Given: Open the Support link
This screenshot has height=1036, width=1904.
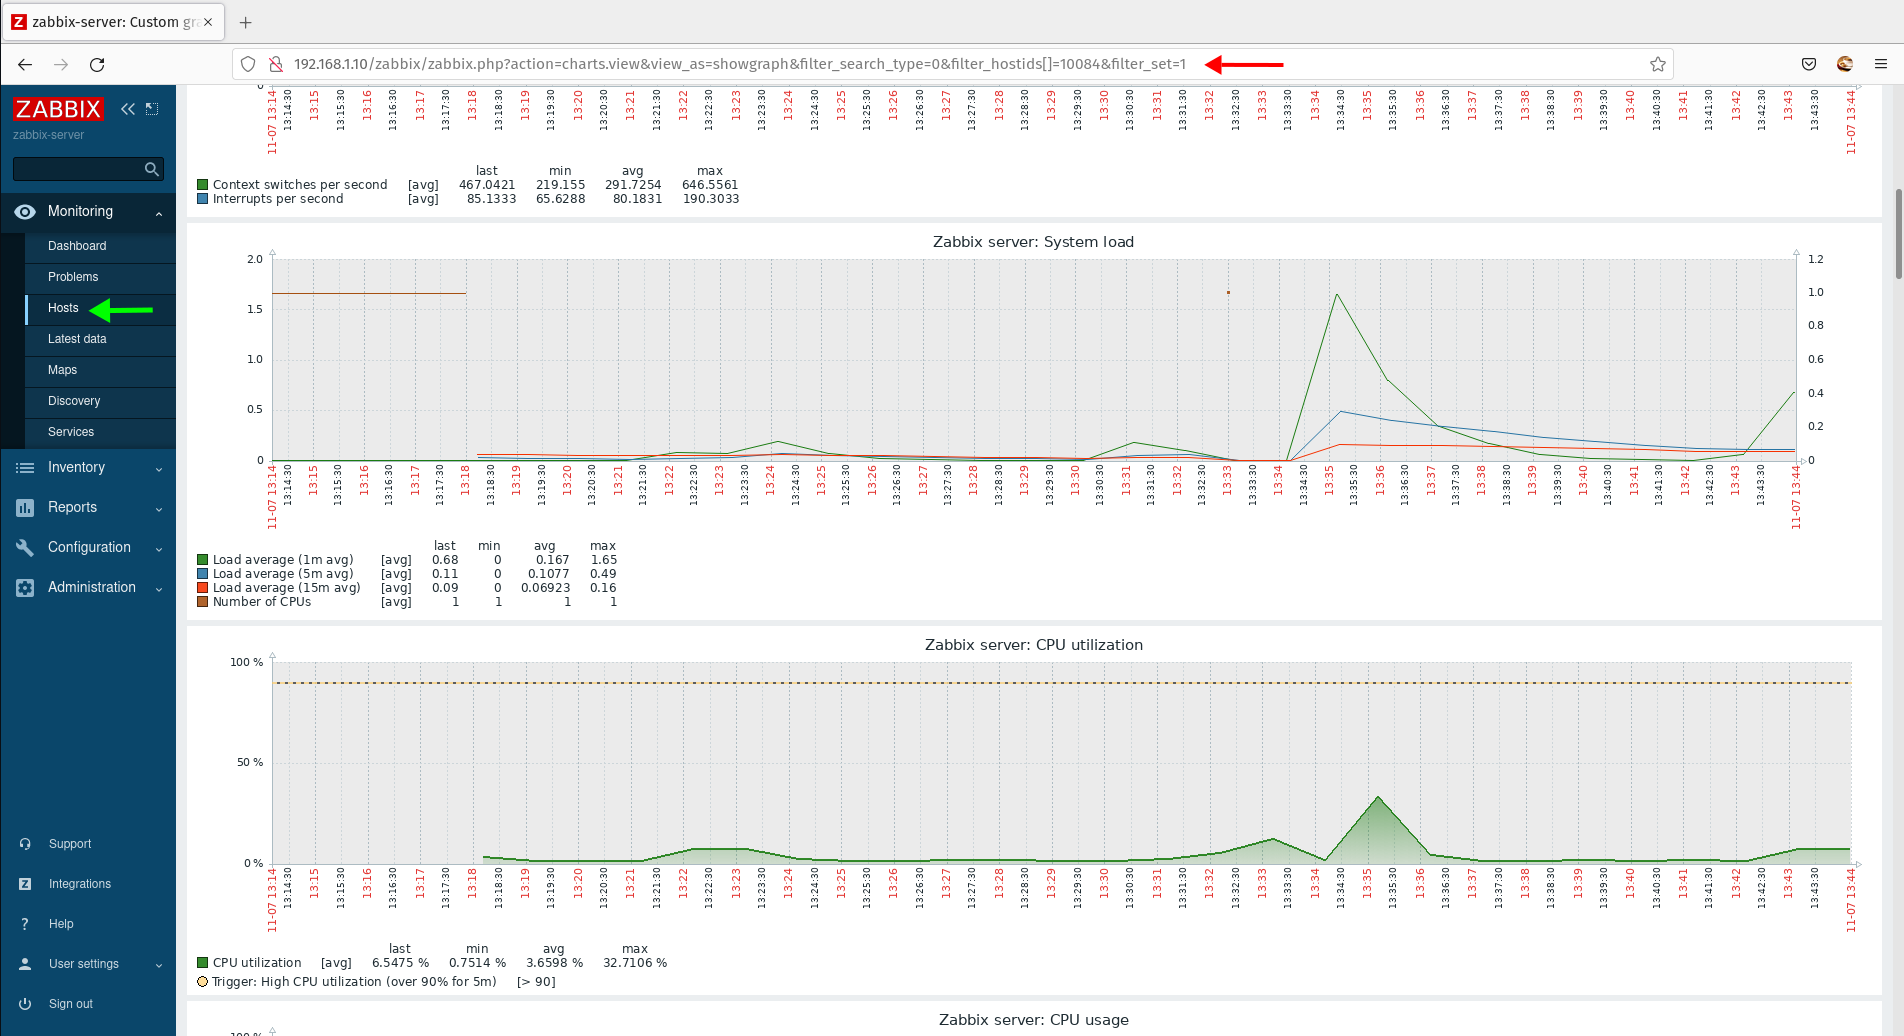Looking at the screenshot, I should coord(70,844).
